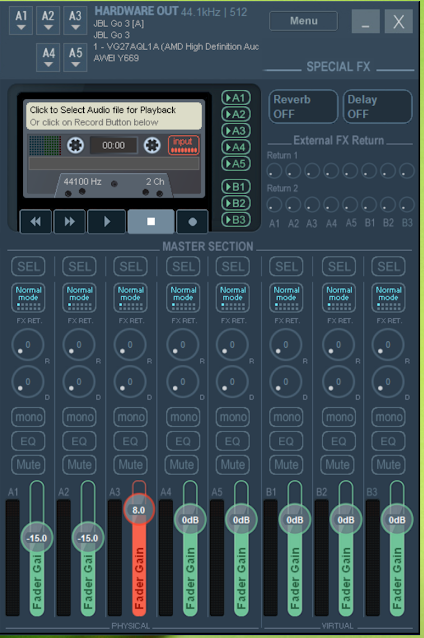The width and height of the screenshot is (424, 638).
Task: Open EQ for the B1 bus
Action: [x=286, y=441]
